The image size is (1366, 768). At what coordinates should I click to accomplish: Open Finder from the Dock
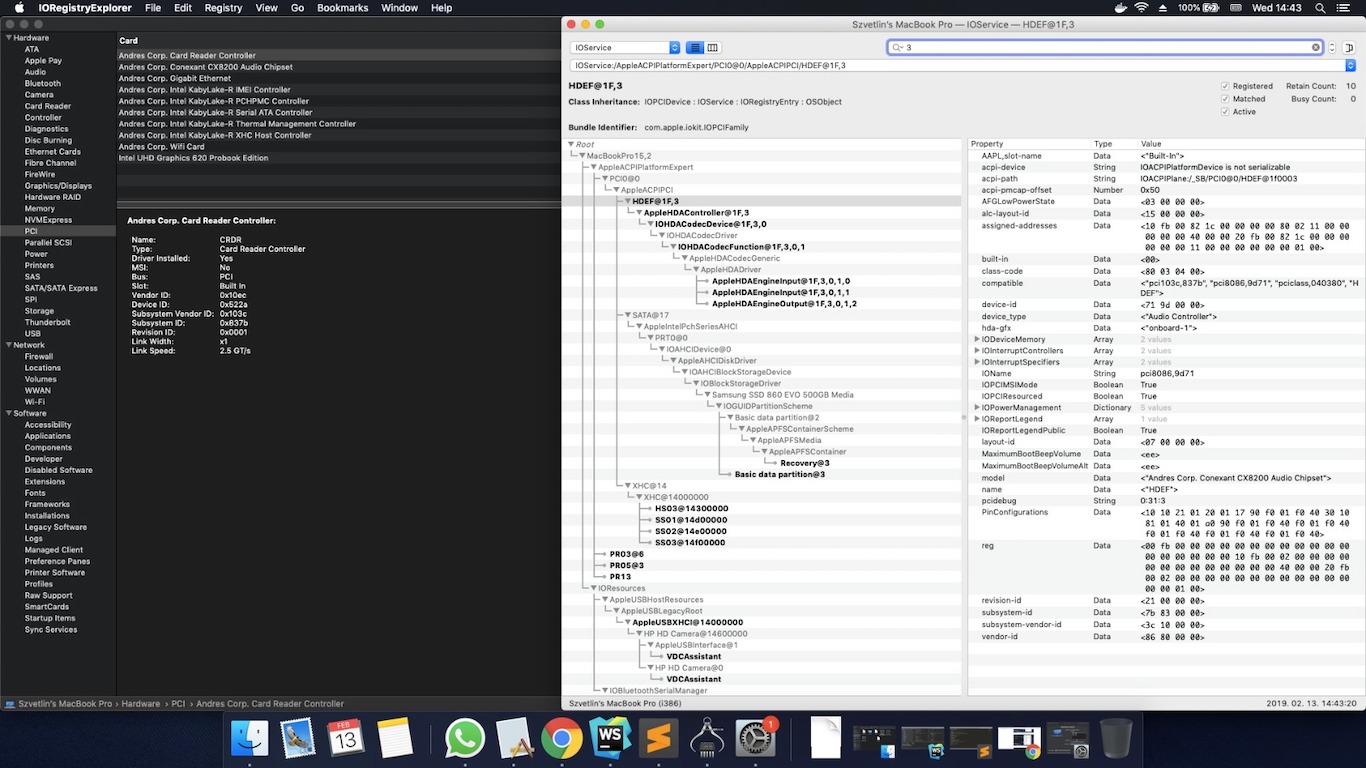coord(250,739)
